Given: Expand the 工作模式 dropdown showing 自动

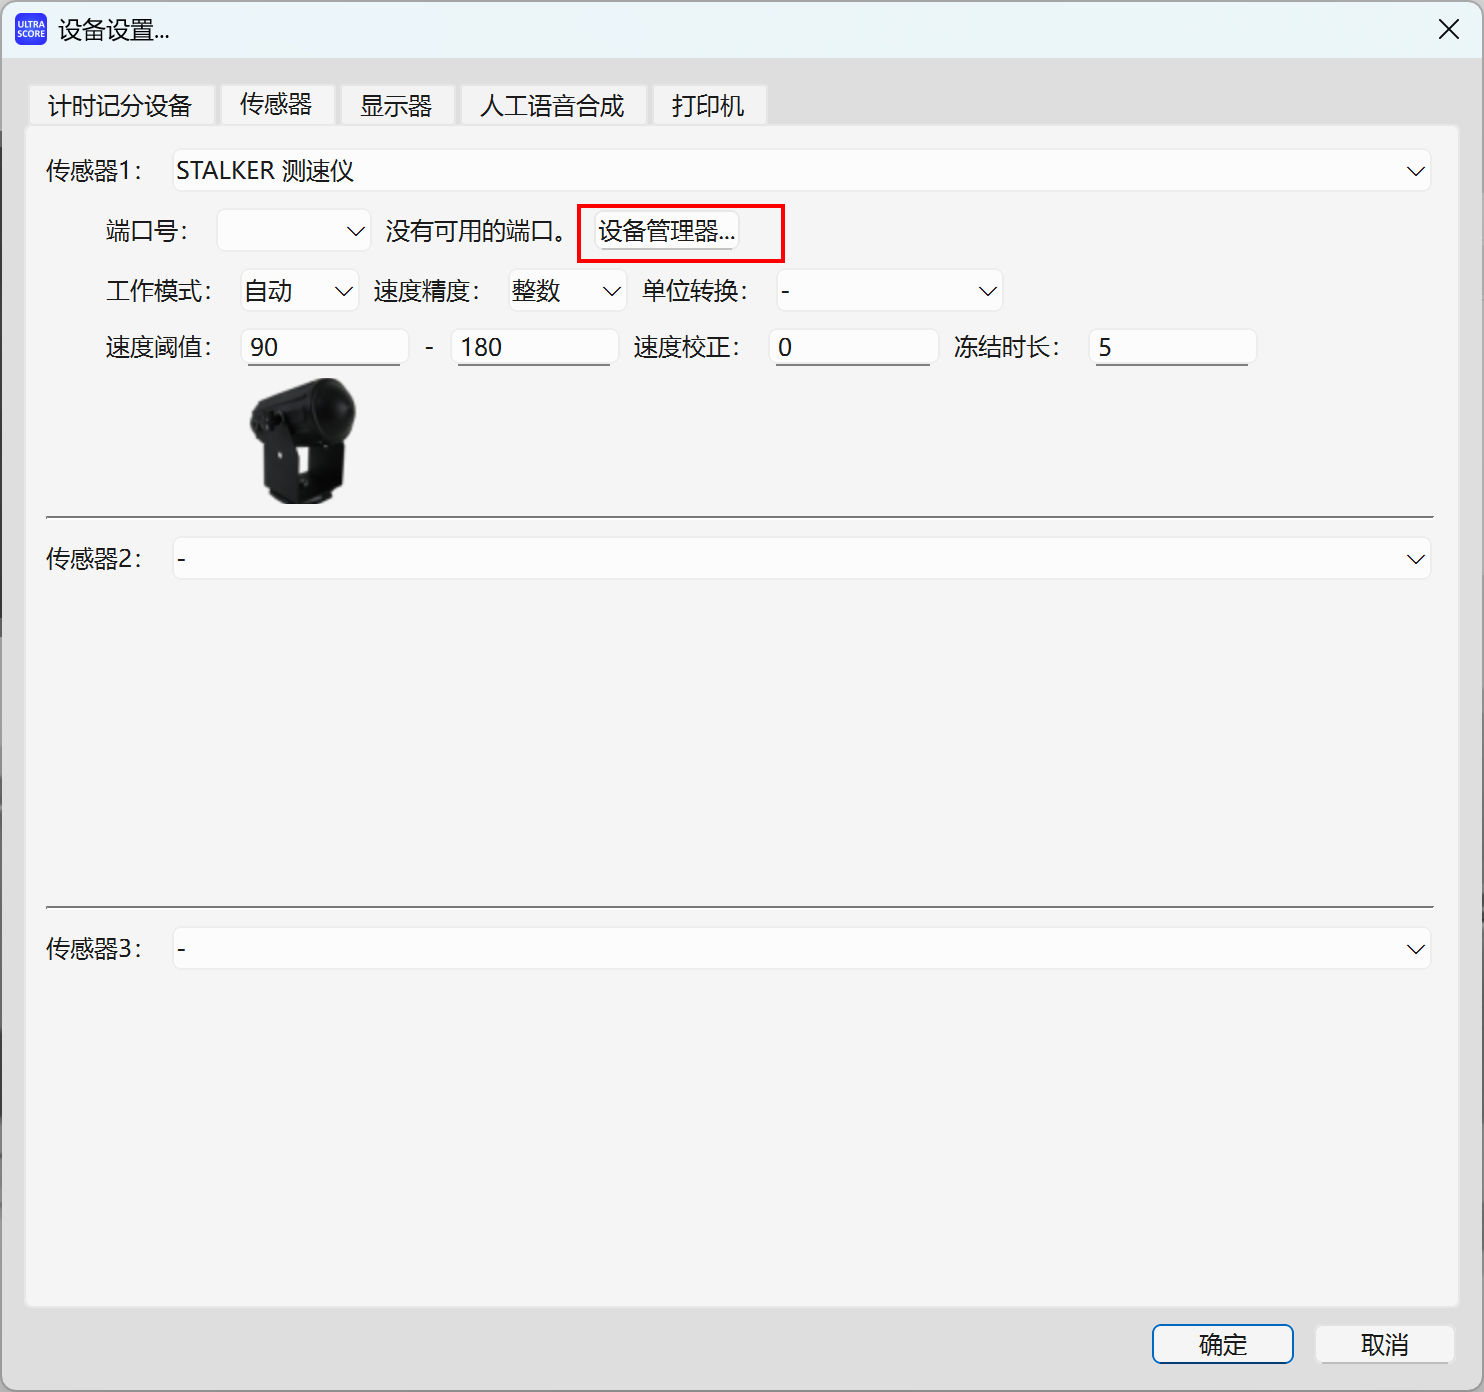Looking at the screenshot, I should (300, 291).
